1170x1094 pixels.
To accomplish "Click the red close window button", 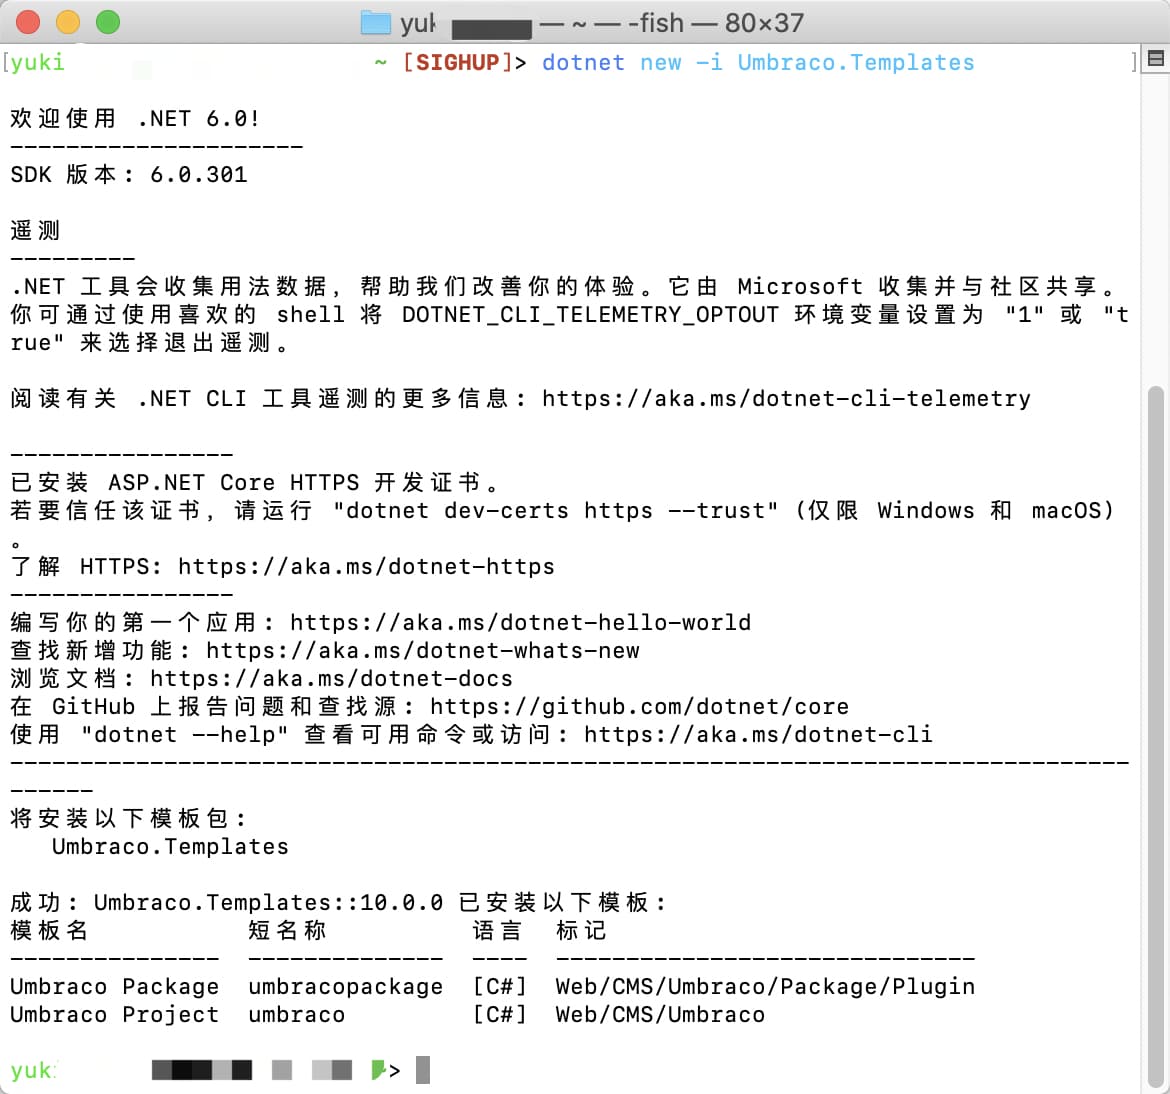I will 28,22.
